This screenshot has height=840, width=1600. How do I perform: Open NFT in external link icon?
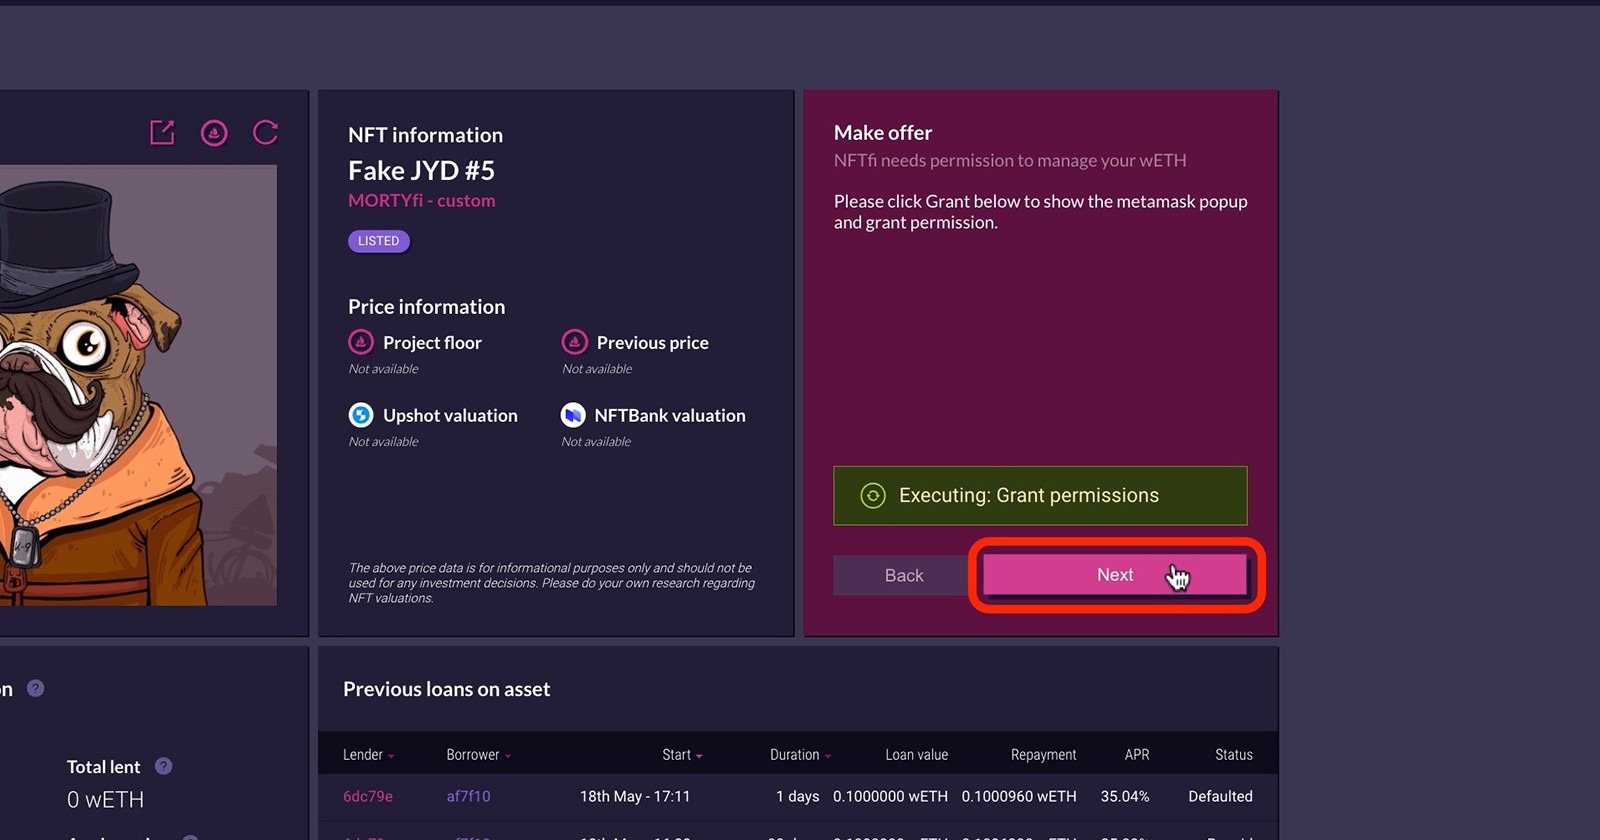pyautogui.click(x=162, y=132)
